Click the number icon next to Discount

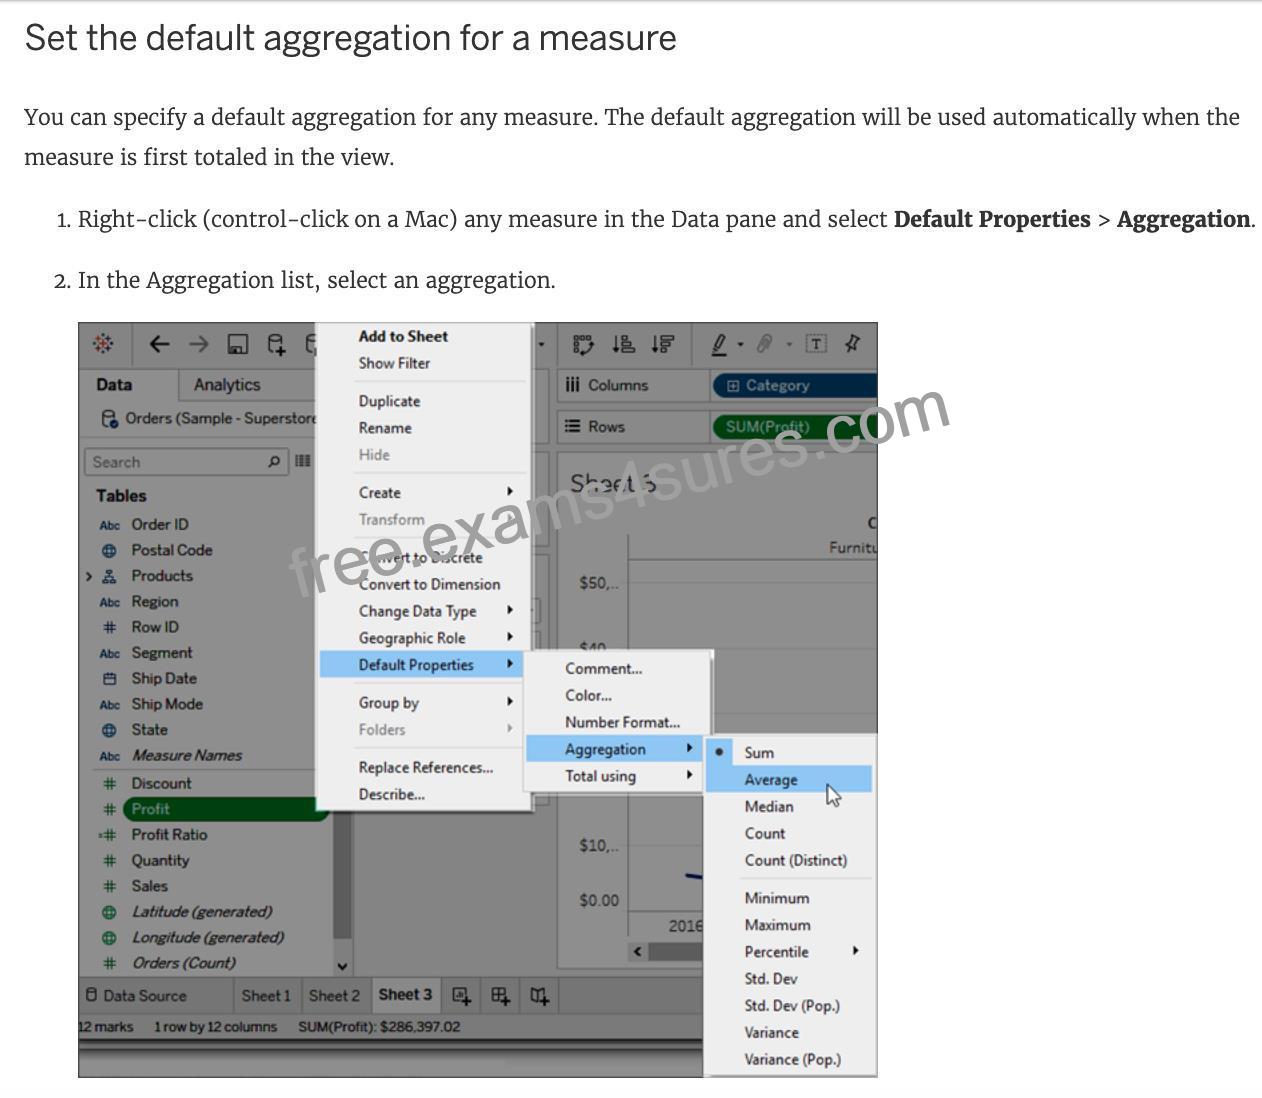[x=109, y=784]
